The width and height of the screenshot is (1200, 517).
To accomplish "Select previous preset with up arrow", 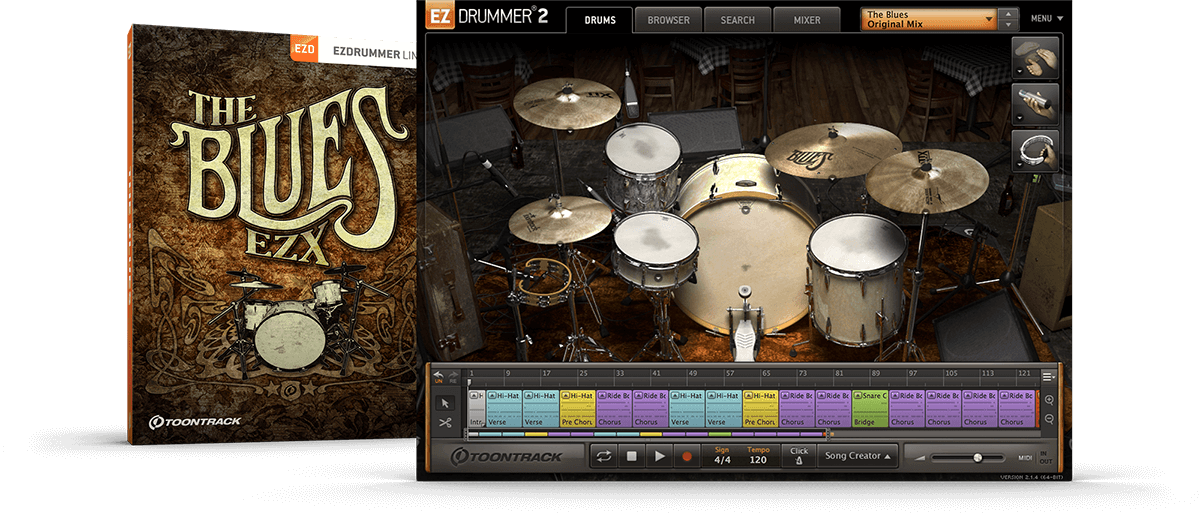I will 1010,13.
